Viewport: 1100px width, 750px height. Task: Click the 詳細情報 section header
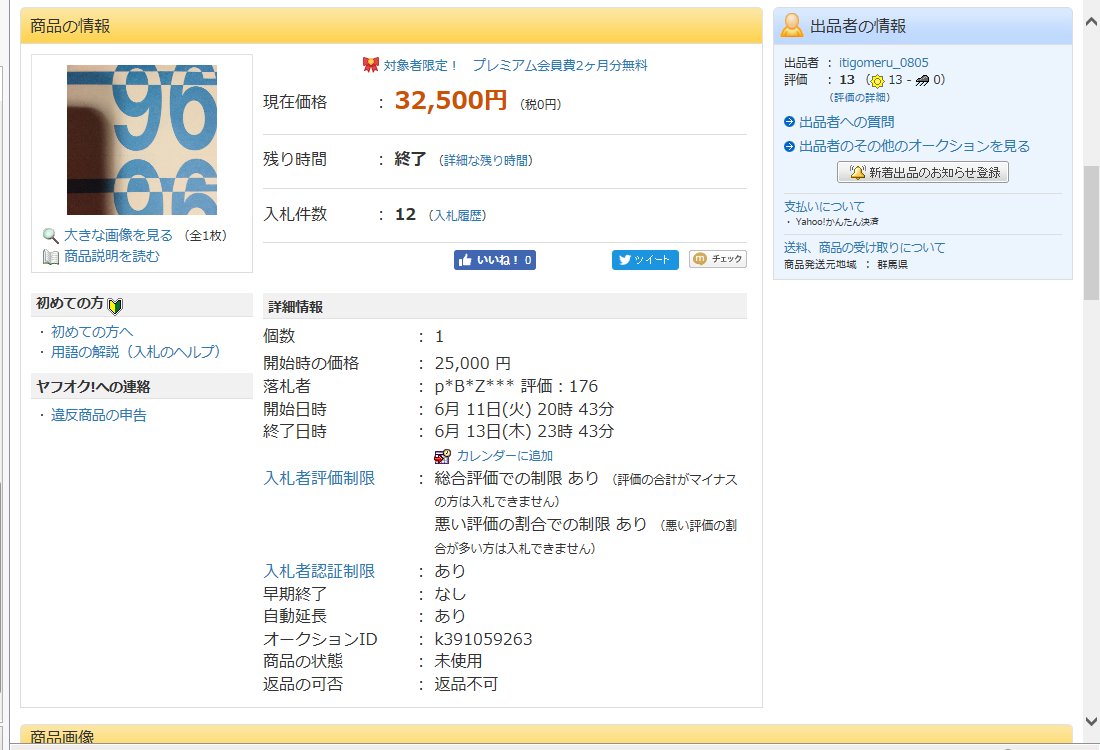coord(504,307)
